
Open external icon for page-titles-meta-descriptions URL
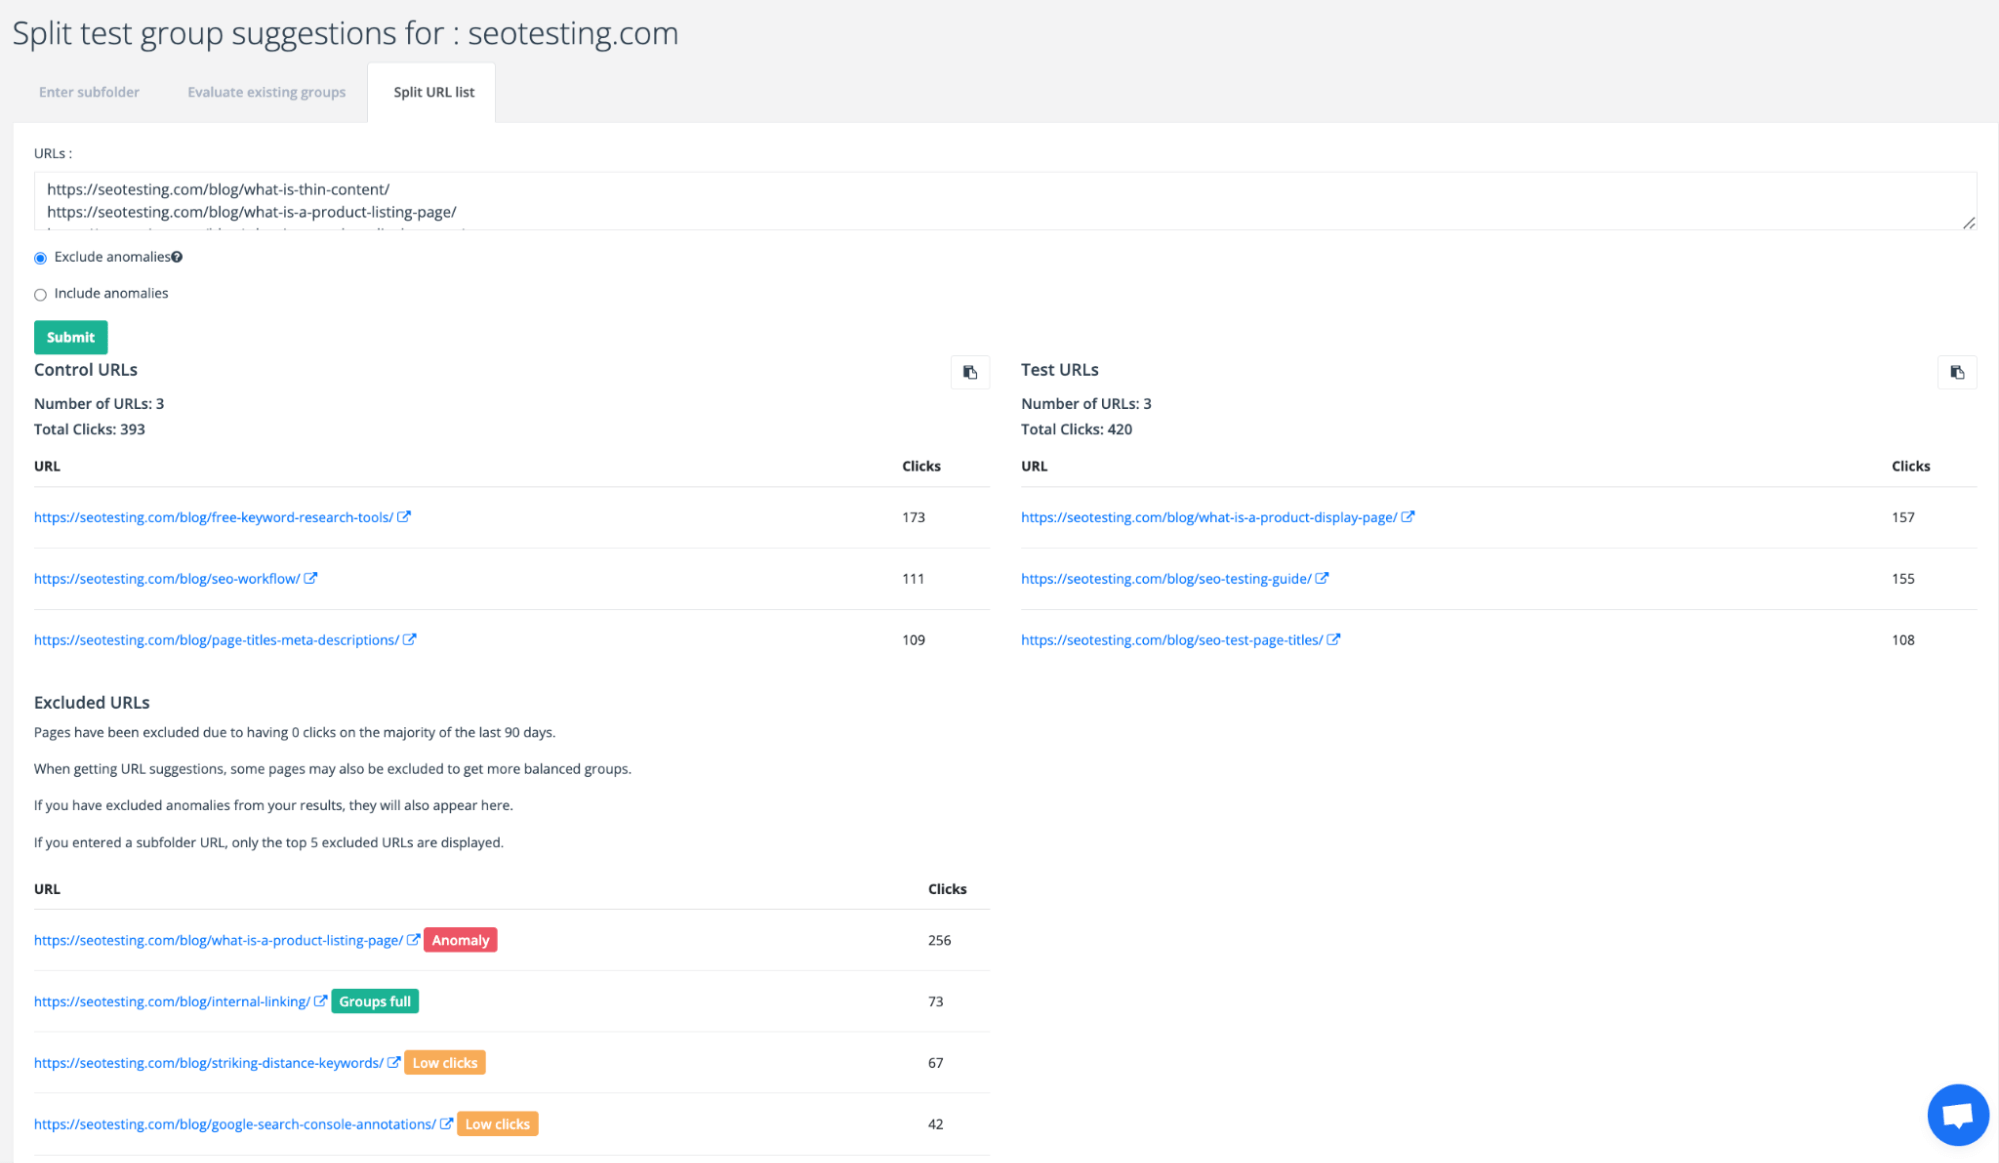tap(410, 640)
